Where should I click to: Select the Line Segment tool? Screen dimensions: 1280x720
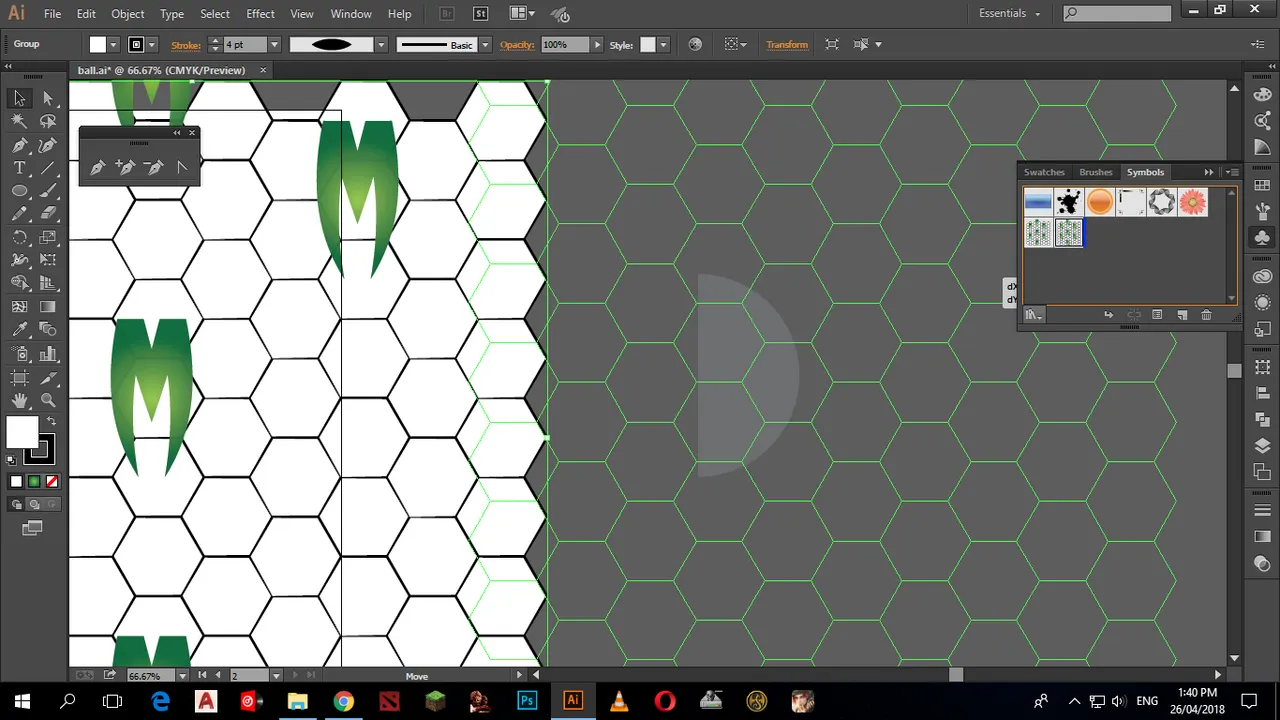47,168
